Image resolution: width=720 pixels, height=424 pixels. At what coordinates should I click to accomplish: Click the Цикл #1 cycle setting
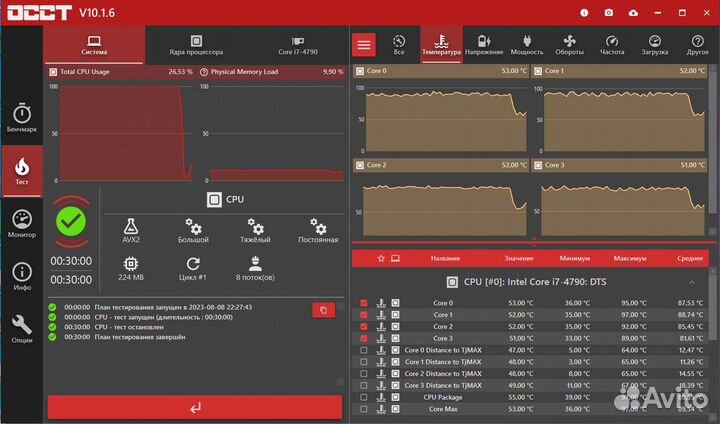coord(193,269)
